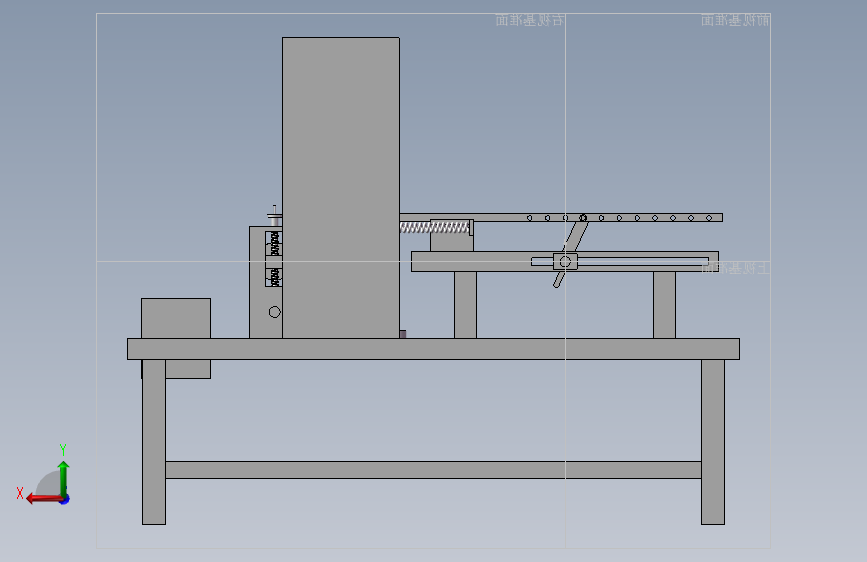Image resolution: width=867 pixels, height=562 pixels.
Task: Select the tall rectangular cabinet body
Action: click(x=341, y=188)
